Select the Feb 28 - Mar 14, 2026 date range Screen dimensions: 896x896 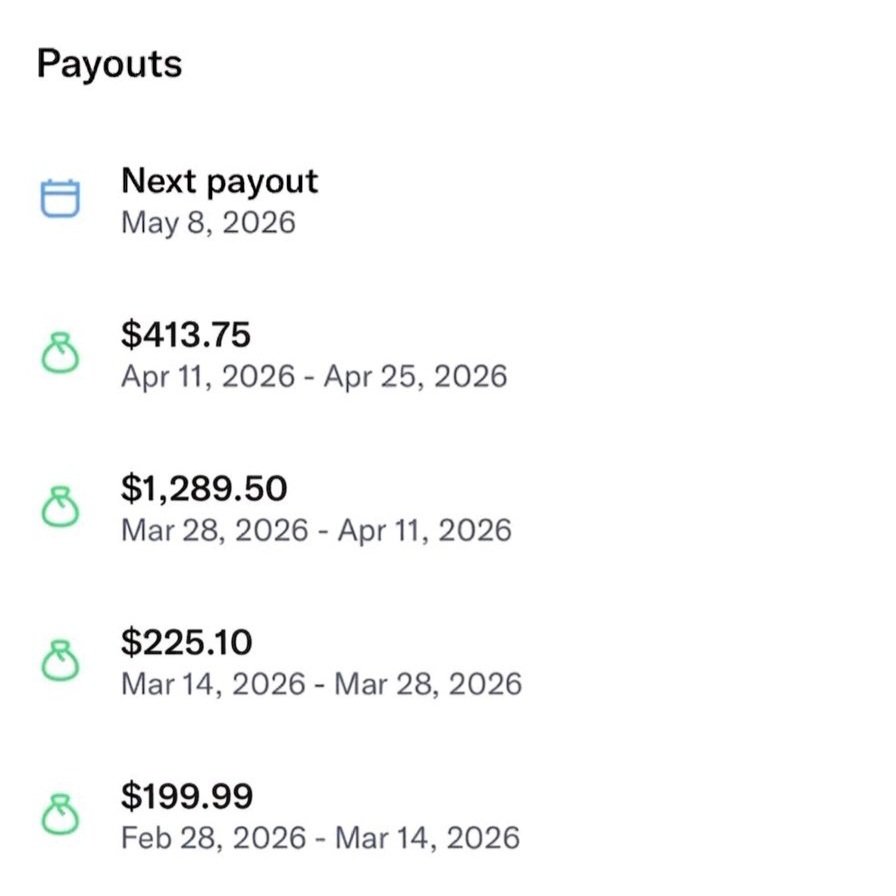[x=320, y=838]
